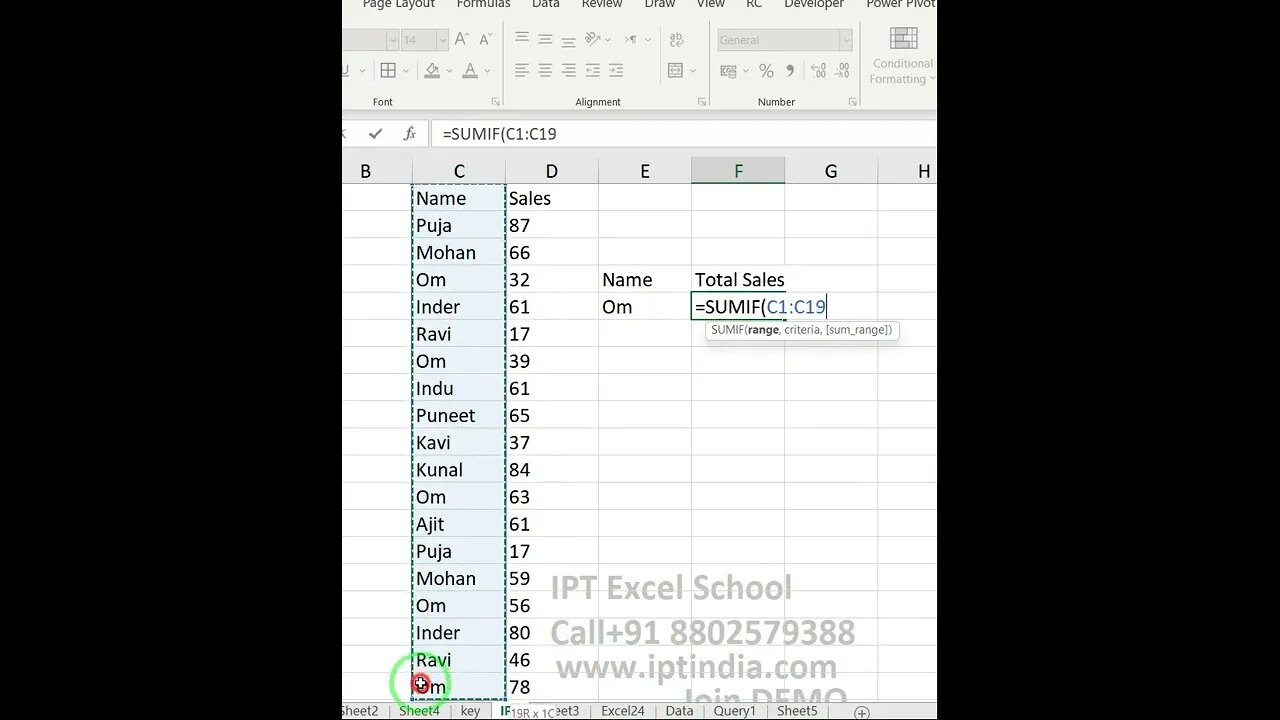This screenshot has height=720, width=1280.
Task: Click the Ajit name cell
Action: pos(459,524)
